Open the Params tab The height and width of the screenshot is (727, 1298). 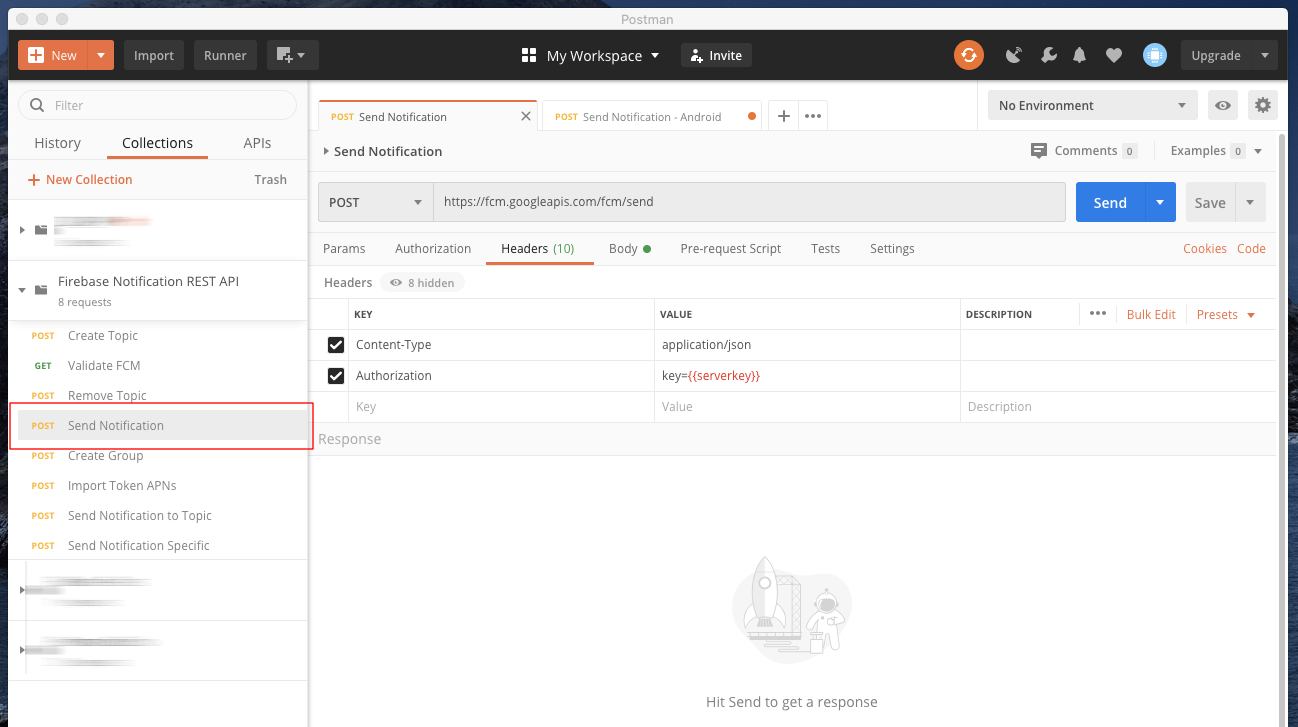[344, 248]
